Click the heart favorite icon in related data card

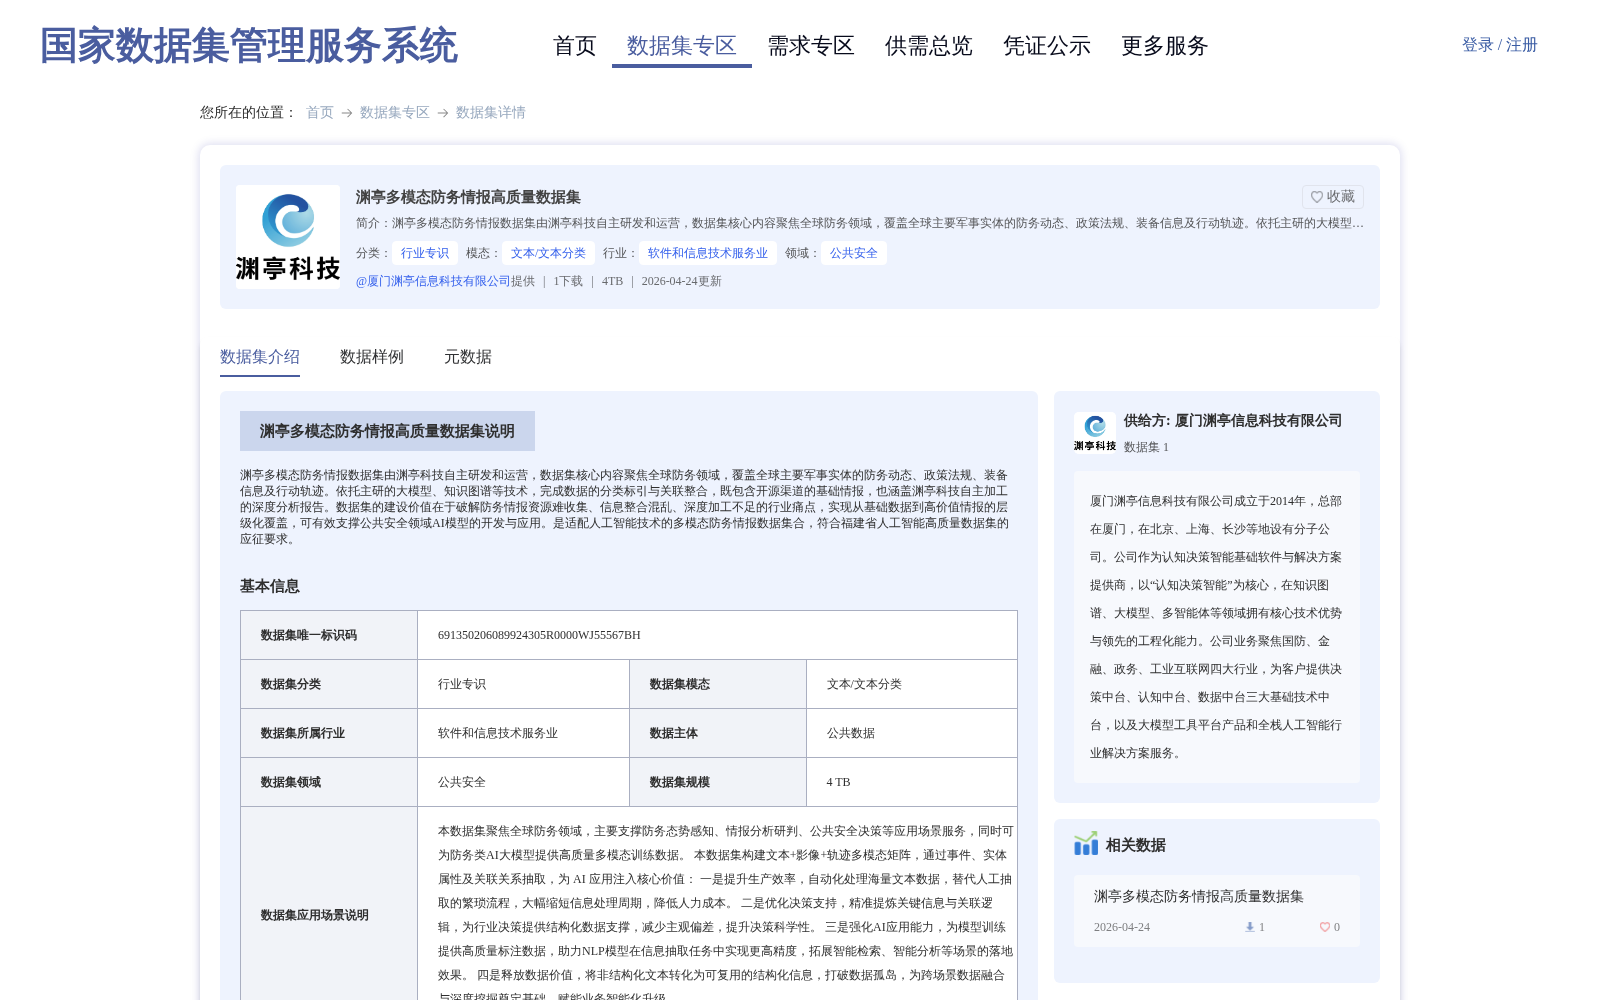[1325, 927]
